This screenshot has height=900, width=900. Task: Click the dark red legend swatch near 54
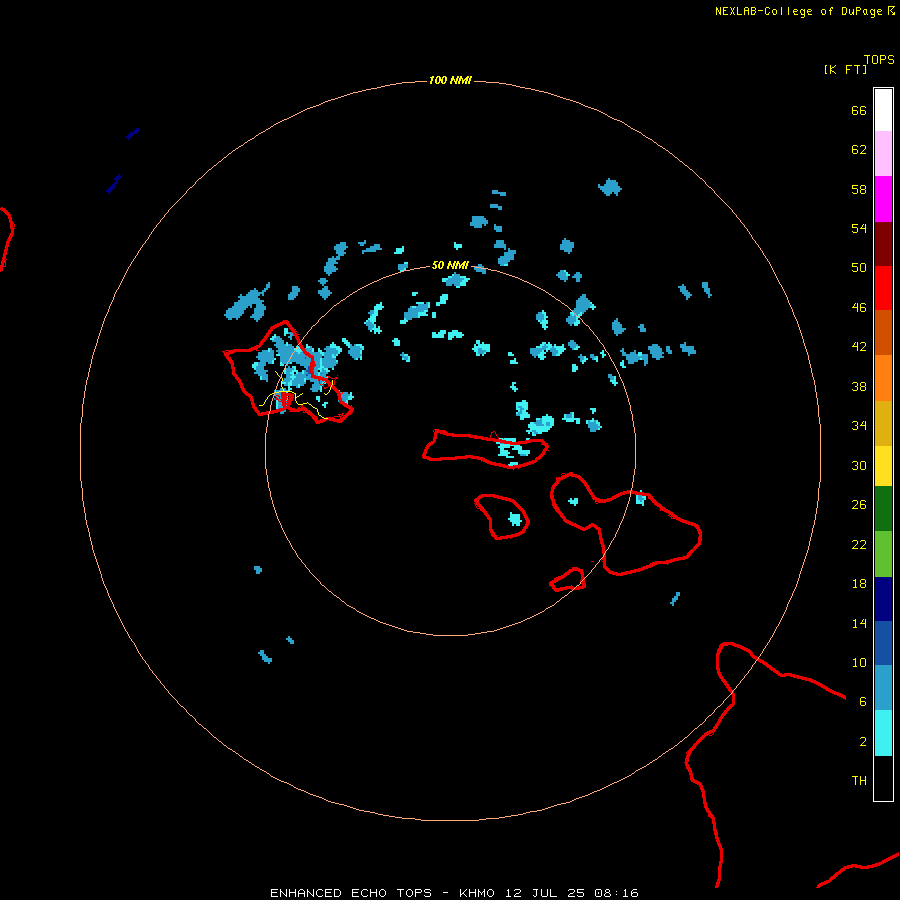883,243
